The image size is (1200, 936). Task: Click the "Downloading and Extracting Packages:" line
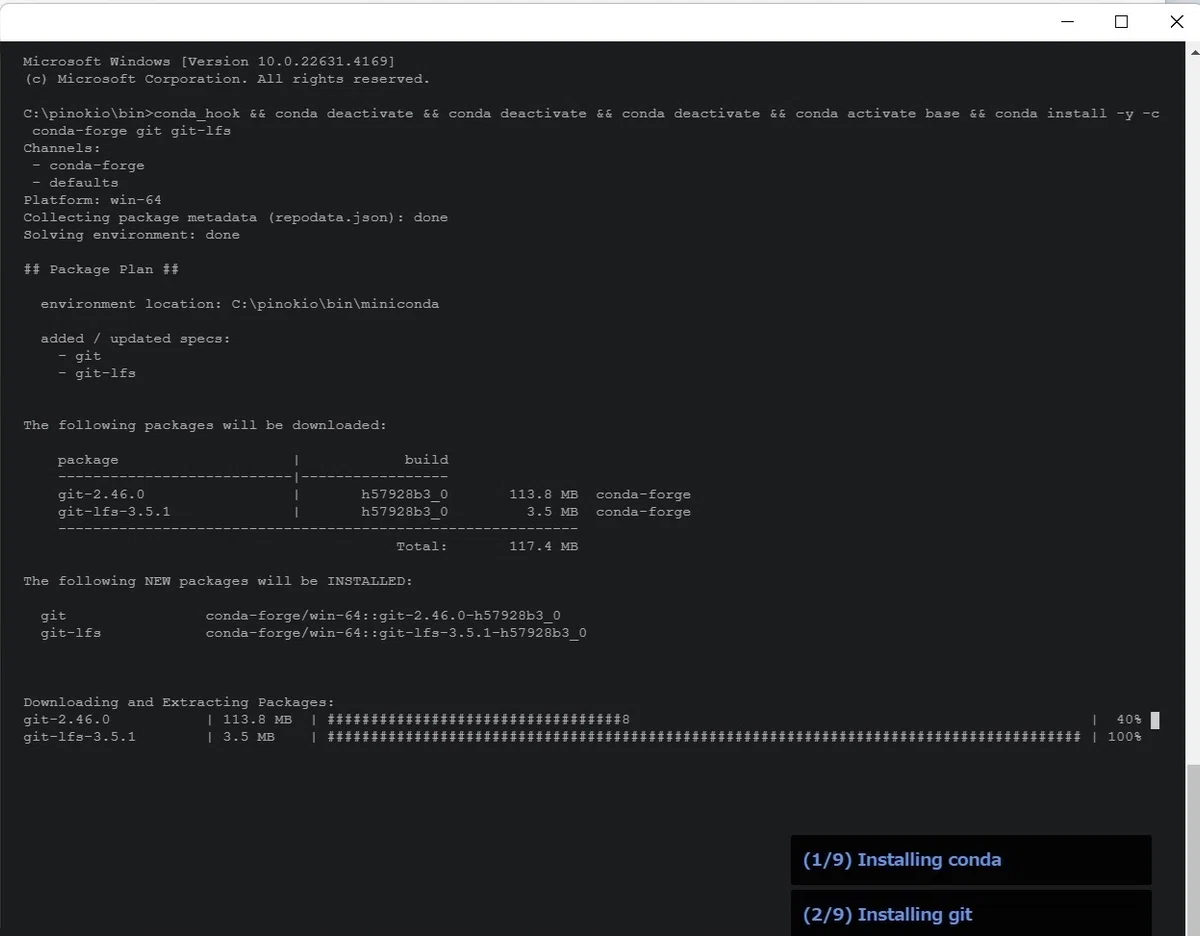(x=179, y=703)
